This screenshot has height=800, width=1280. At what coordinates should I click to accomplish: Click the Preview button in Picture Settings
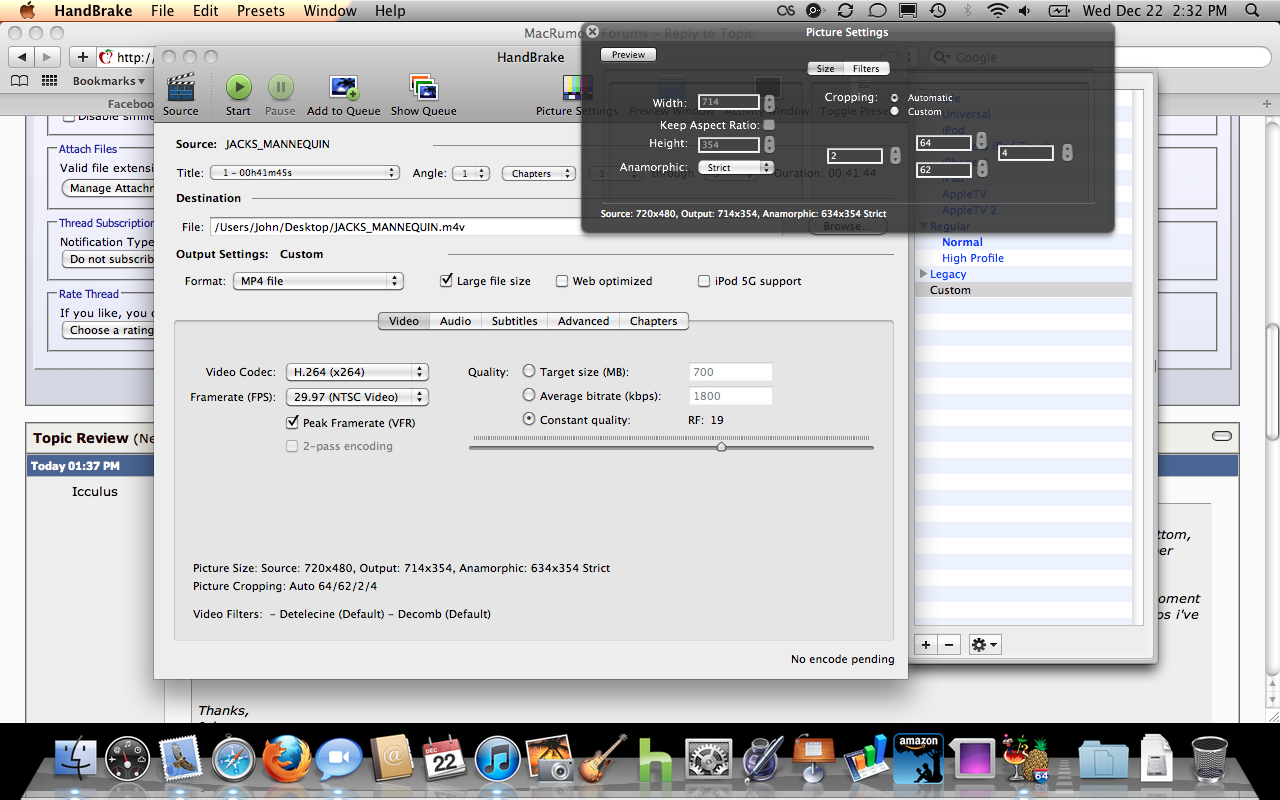(x=628, y=55)
